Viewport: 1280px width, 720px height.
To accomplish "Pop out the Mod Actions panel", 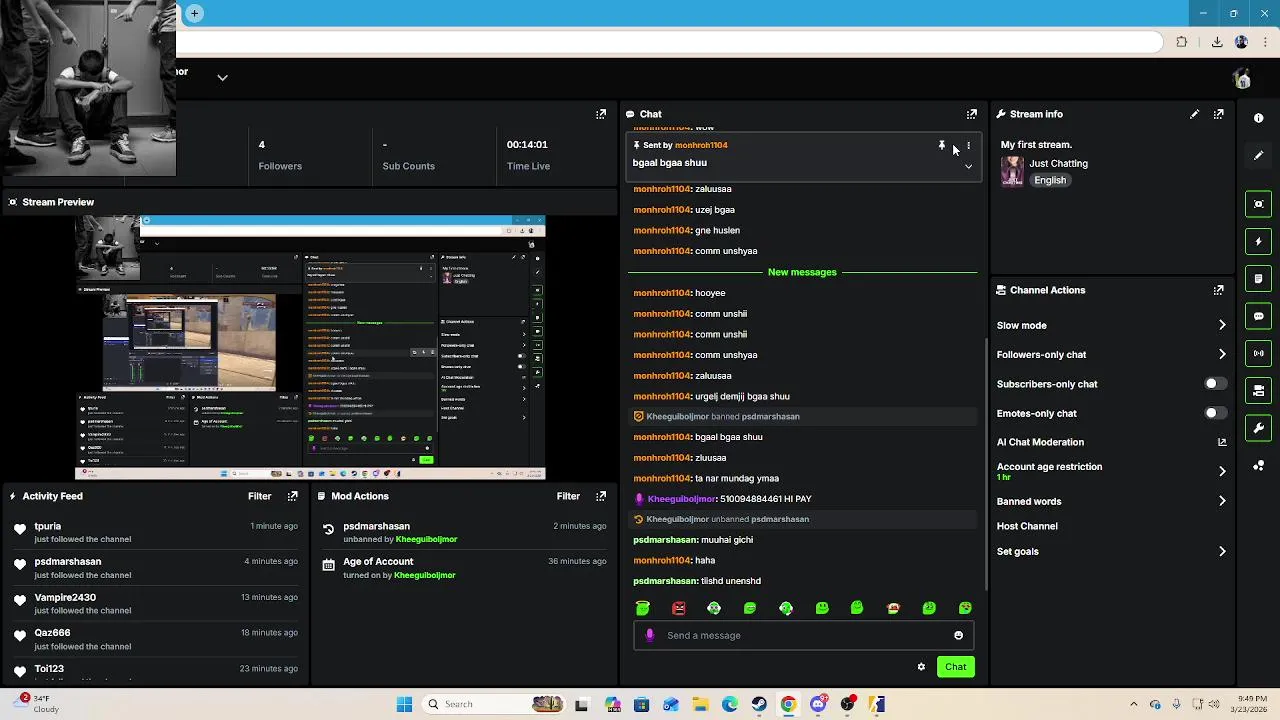I will [x=601, y=496].
